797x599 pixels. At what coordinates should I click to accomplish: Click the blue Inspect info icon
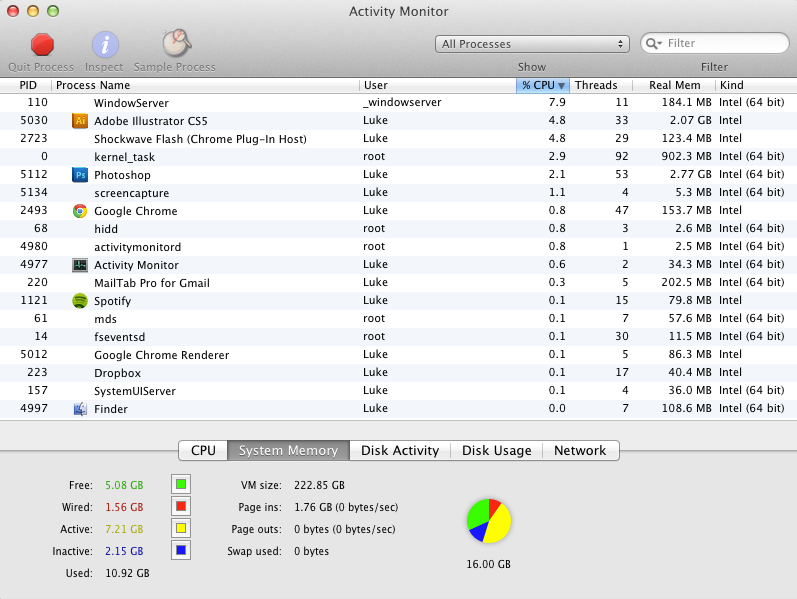[x=105, y=44]
